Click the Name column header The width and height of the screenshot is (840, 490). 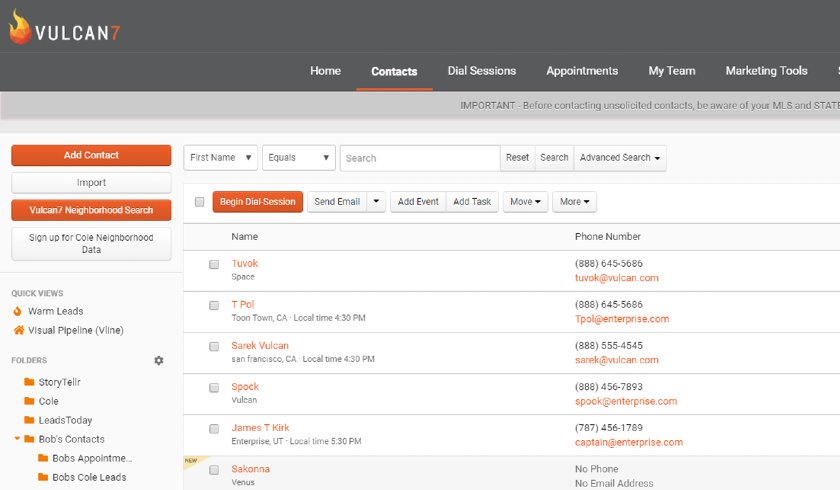click(x=244, y=236)
